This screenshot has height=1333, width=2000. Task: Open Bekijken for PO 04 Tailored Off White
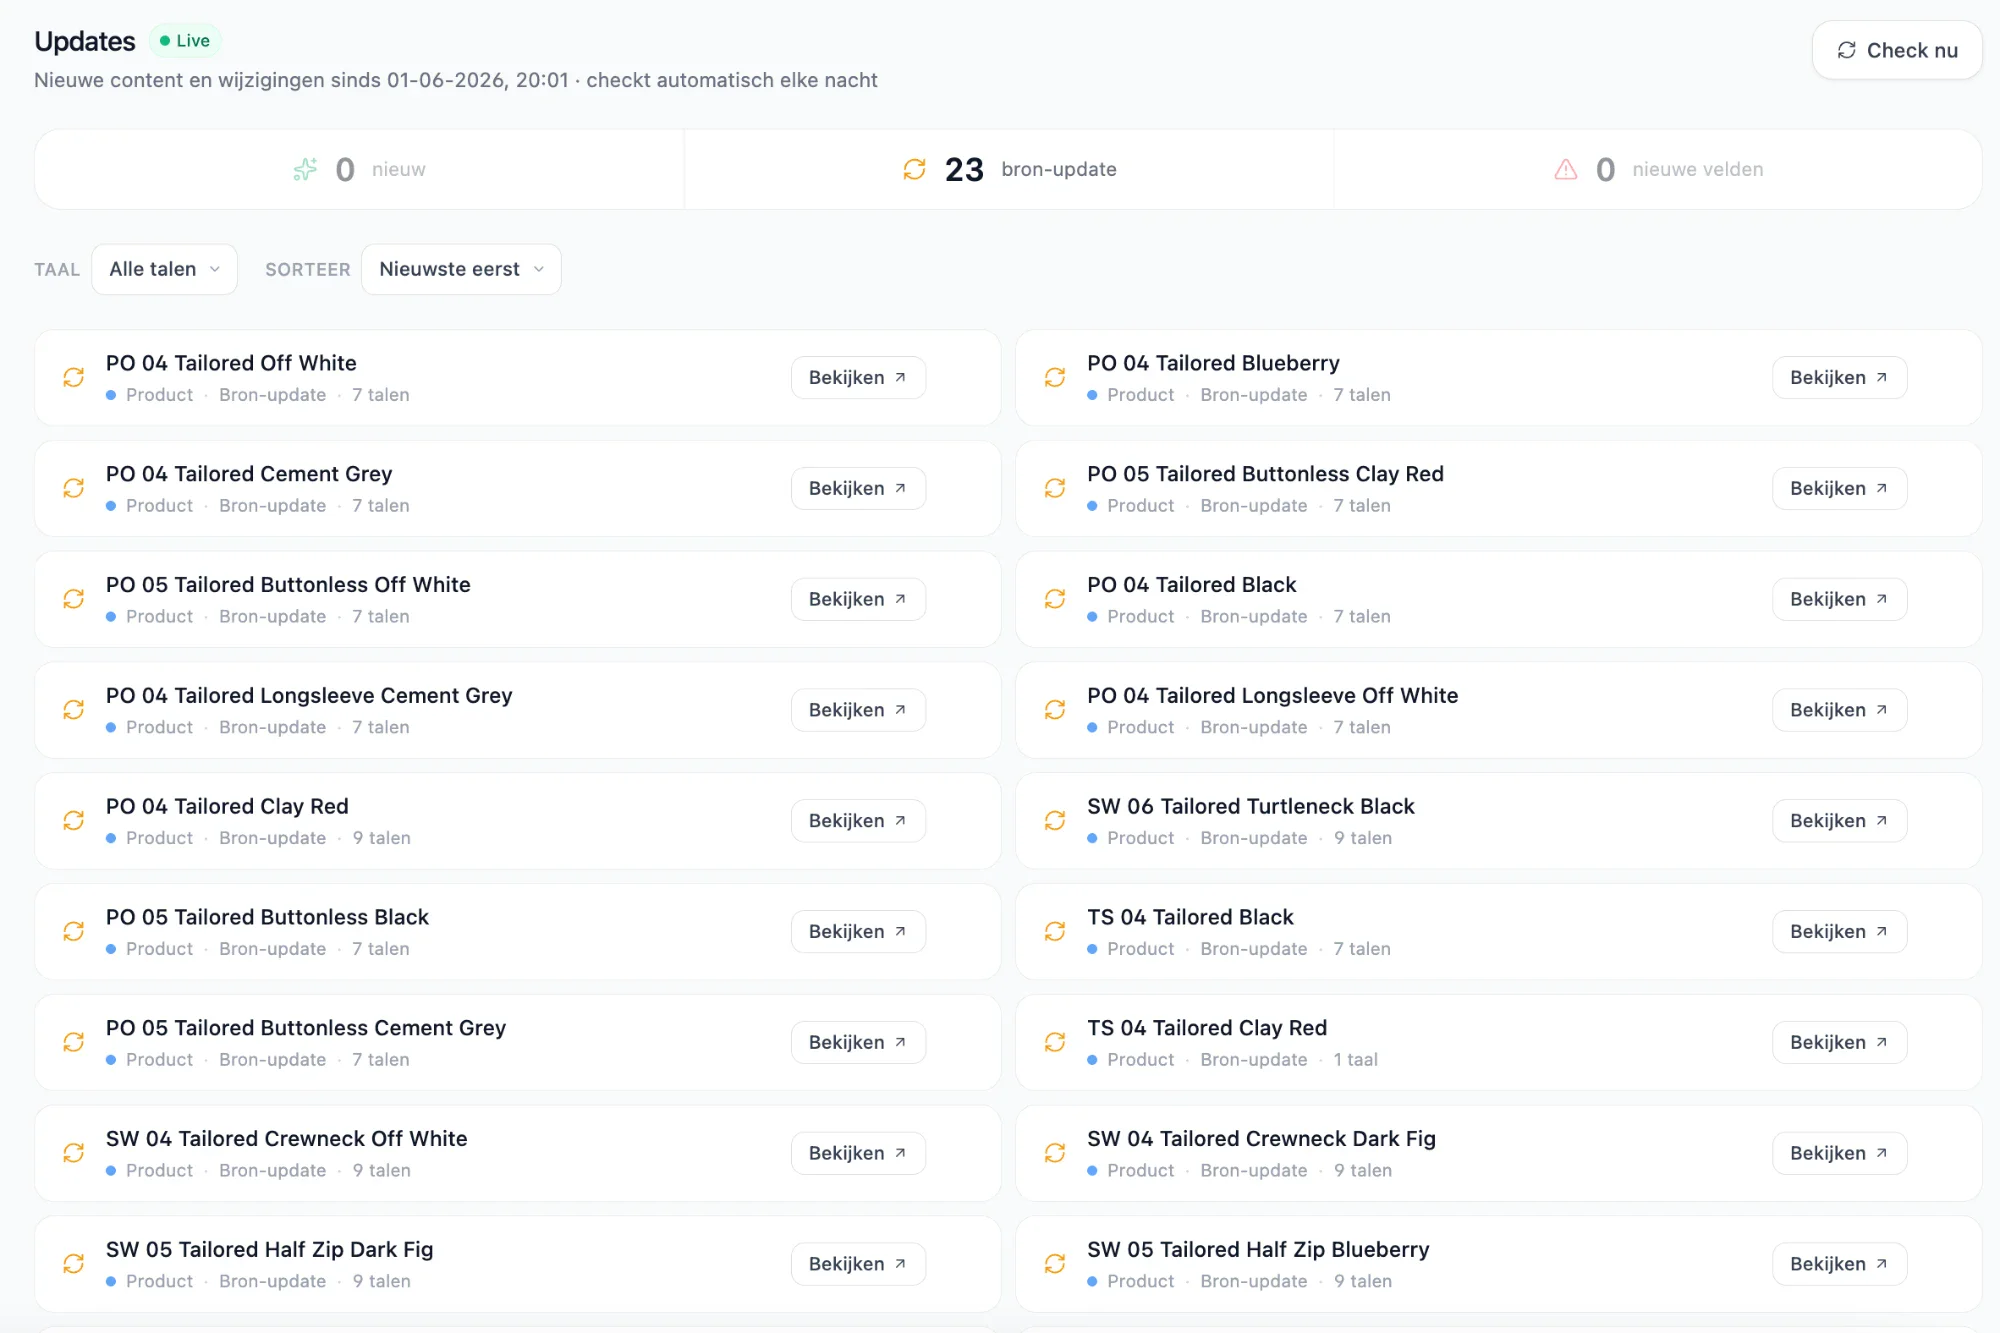(x=858, y=377)
